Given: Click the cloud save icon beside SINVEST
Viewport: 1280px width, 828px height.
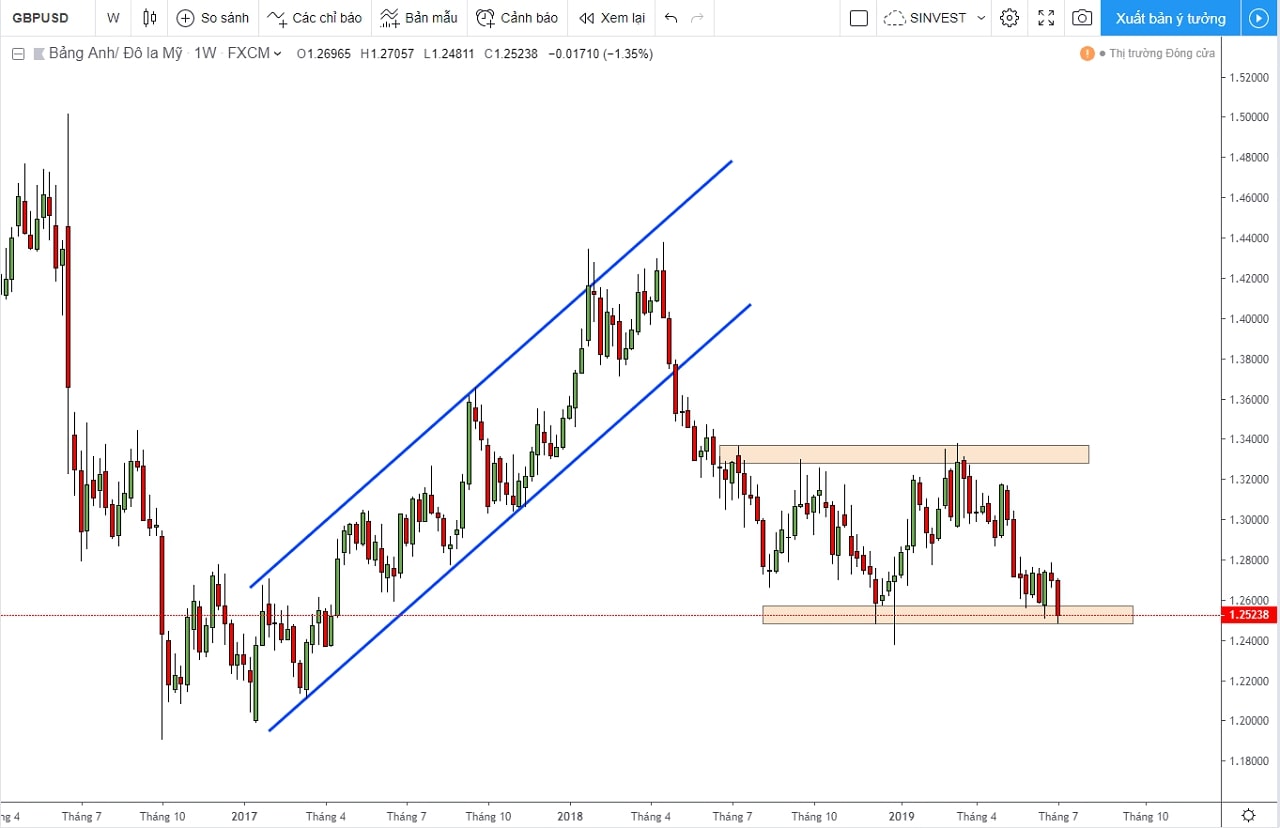Looking at the screenshot, I should pos(895,18).
